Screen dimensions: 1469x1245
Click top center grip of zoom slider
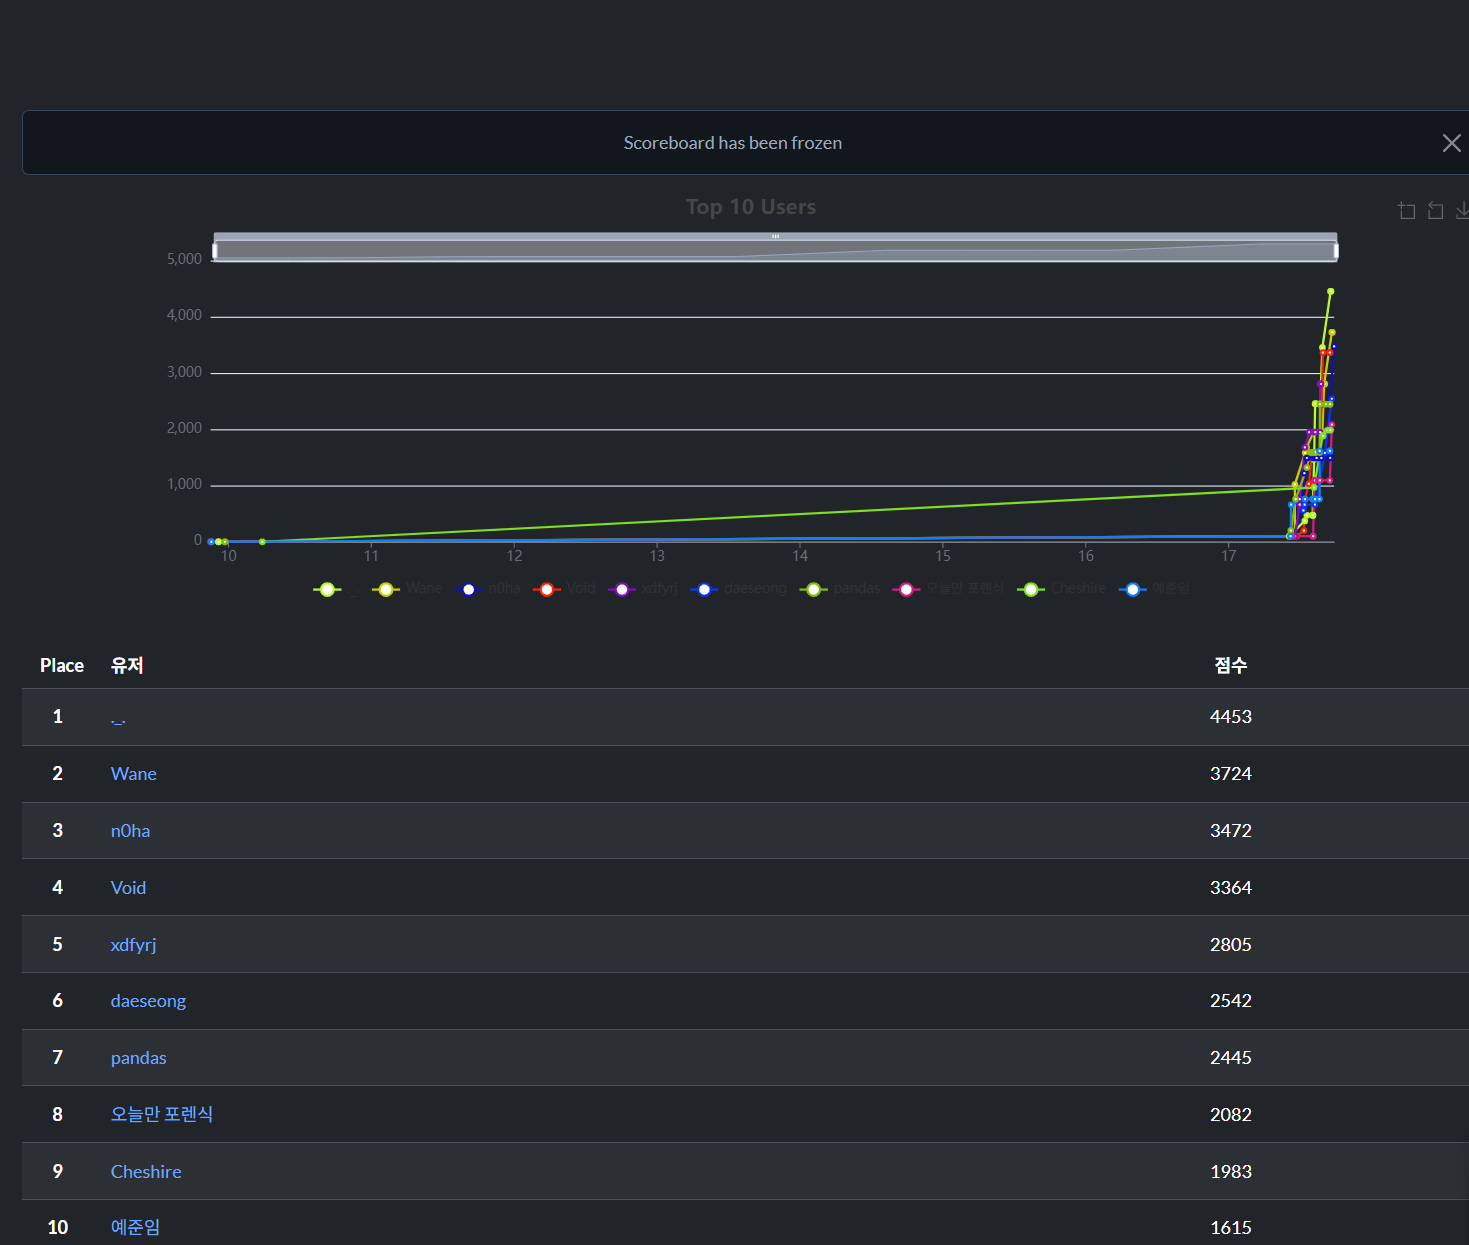[775, 236]
